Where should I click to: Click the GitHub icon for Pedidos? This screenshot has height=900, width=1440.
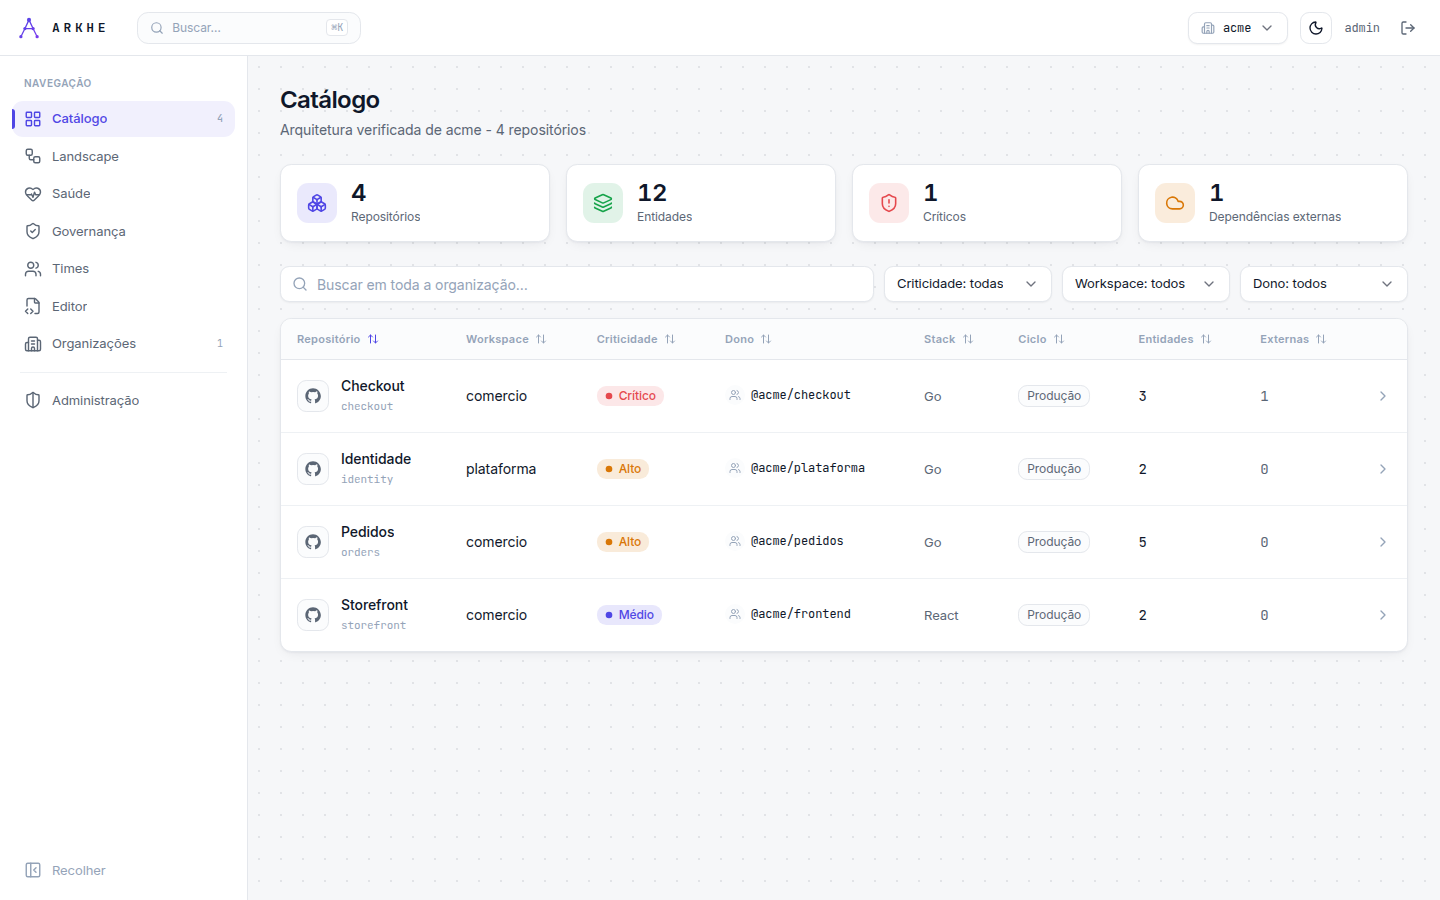coord(313,542)
